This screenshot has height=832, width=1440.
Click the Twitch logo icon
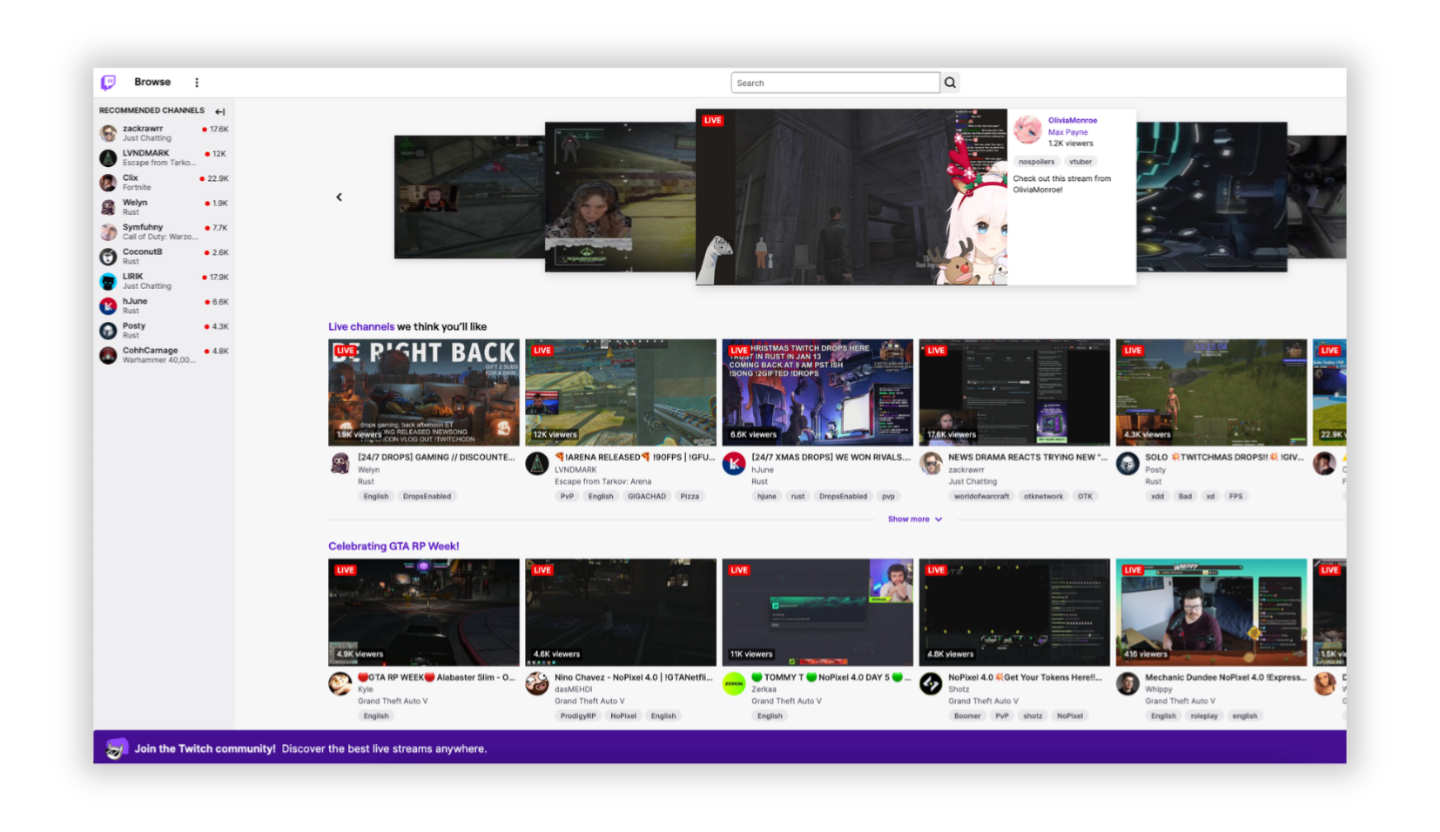click(107, 82)
